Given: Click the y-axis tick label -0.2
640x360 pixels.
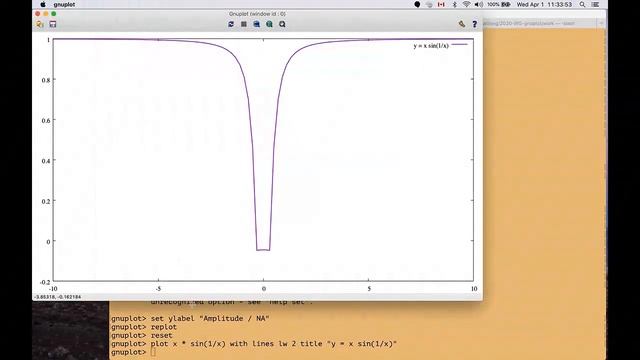Looking at the screenshot, I should tap(45, 282).
